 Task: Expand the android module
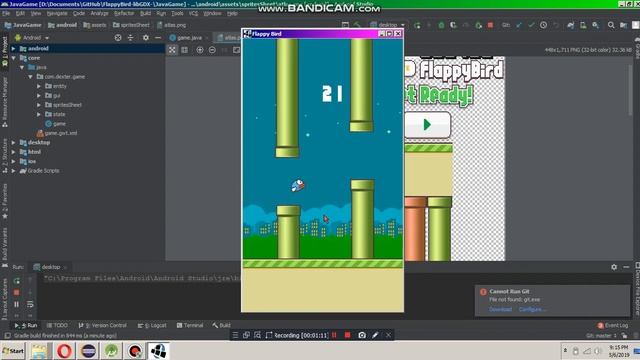tap(13, 49)
